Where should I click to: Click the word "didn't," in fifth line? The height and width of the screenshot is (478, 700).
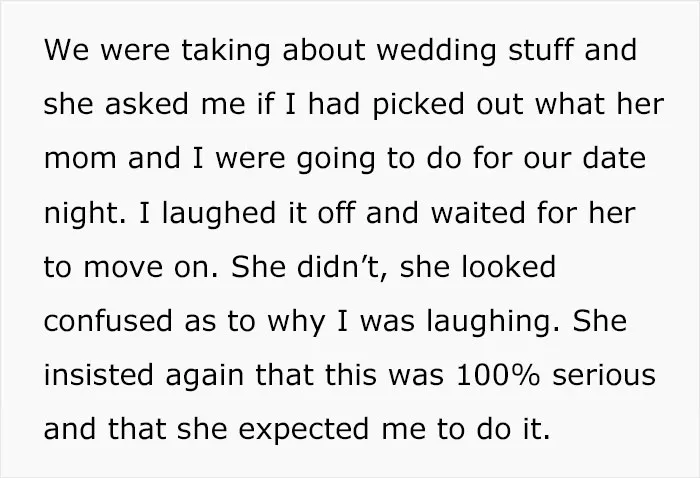pos(342,268)
